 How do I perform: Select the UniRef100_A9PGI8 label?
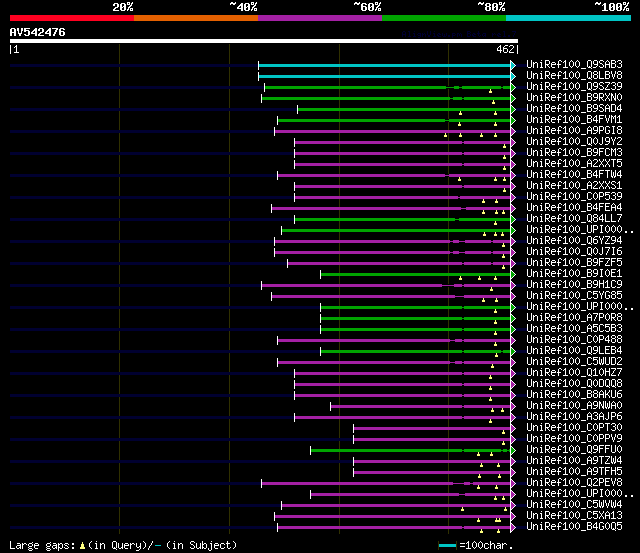click(574, 131)
